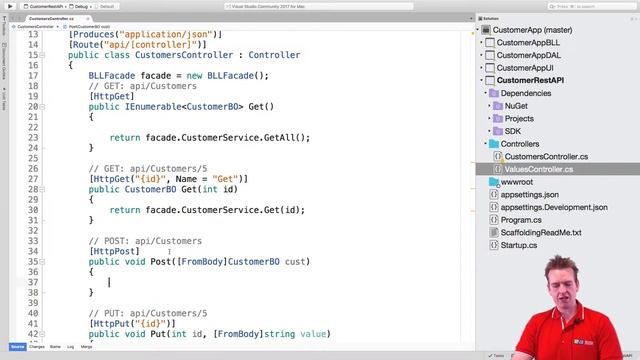The image size is (640, 360).
Task: Expand the NuGet folder
Action: 490,106
